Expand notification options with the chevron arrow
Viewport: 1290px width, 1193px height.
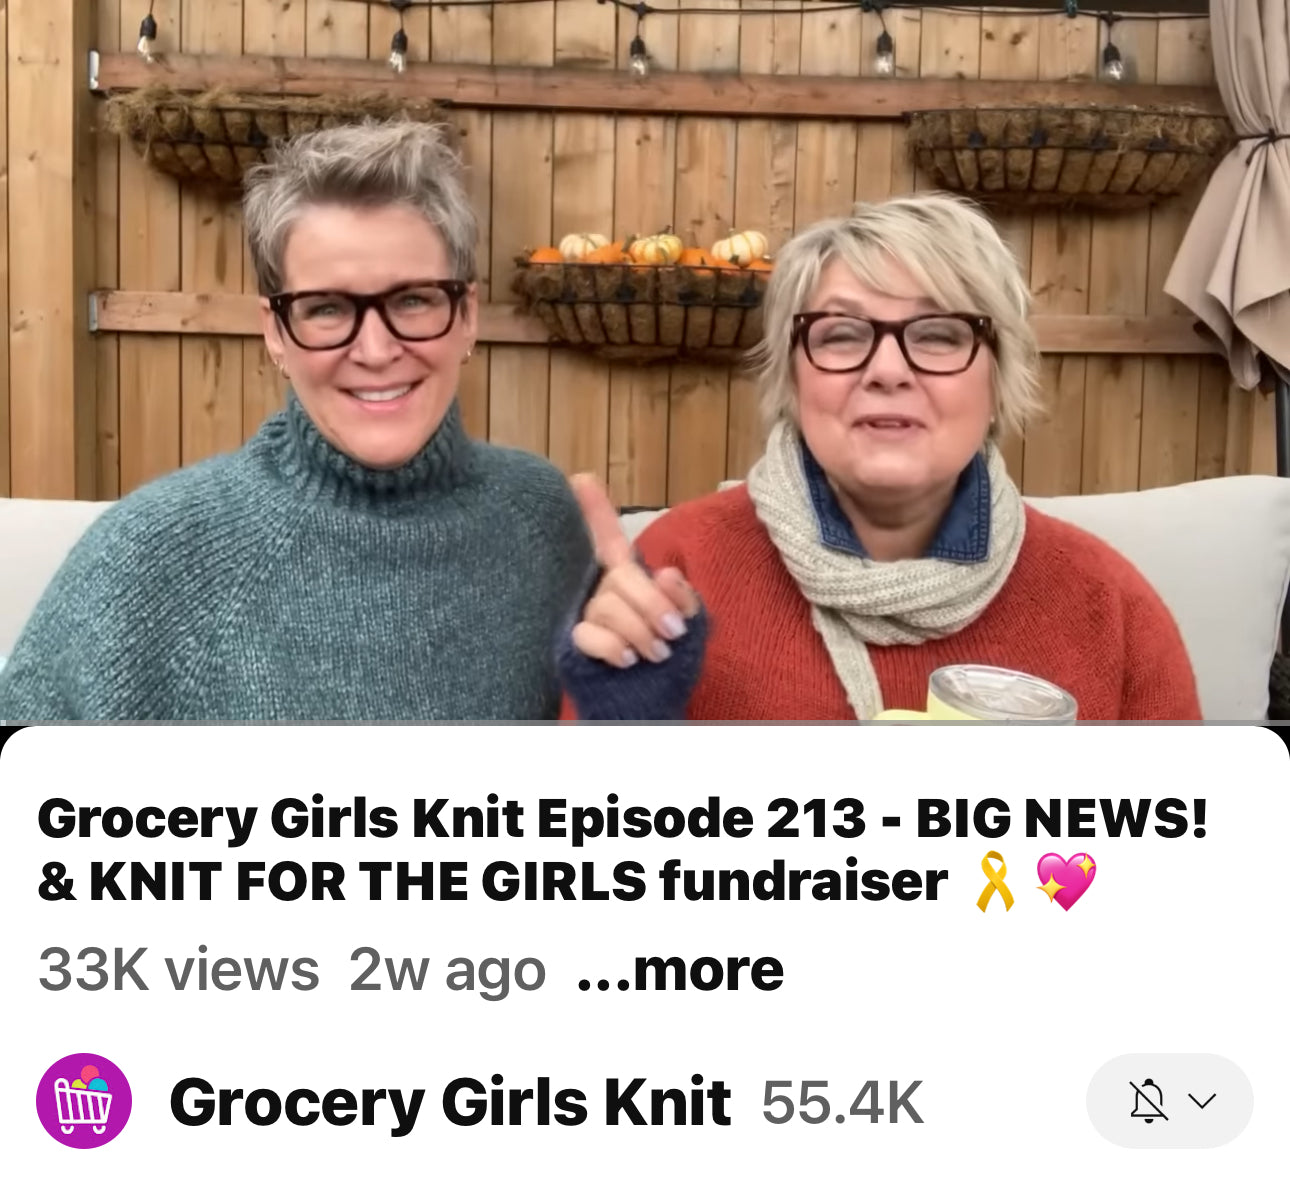coord(1202,1101)
